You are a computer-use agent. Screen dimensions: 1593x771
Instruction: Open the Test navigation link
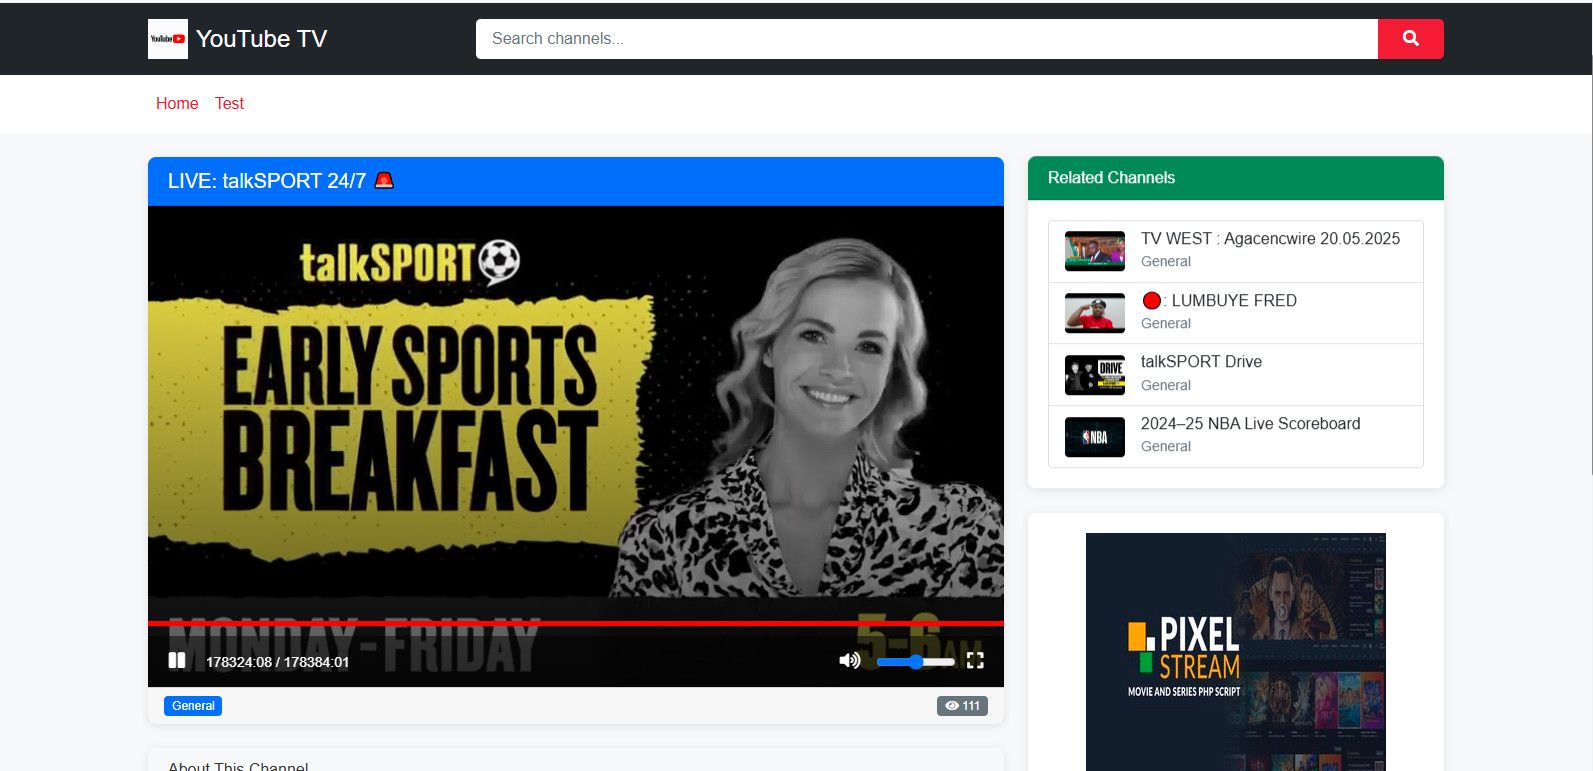(229, 103)
